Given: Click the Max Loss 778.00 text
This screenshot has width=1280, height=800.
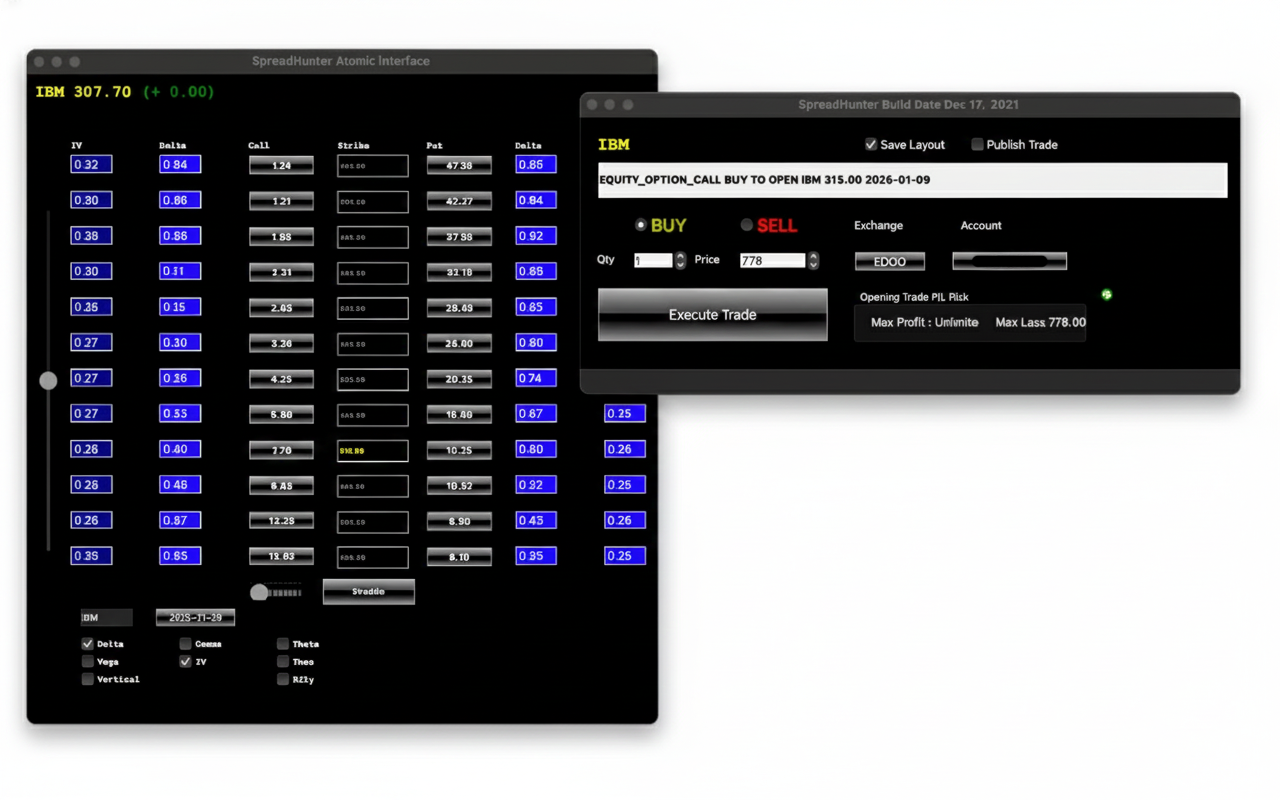Looking at the screenshot, I should 1040,323.
